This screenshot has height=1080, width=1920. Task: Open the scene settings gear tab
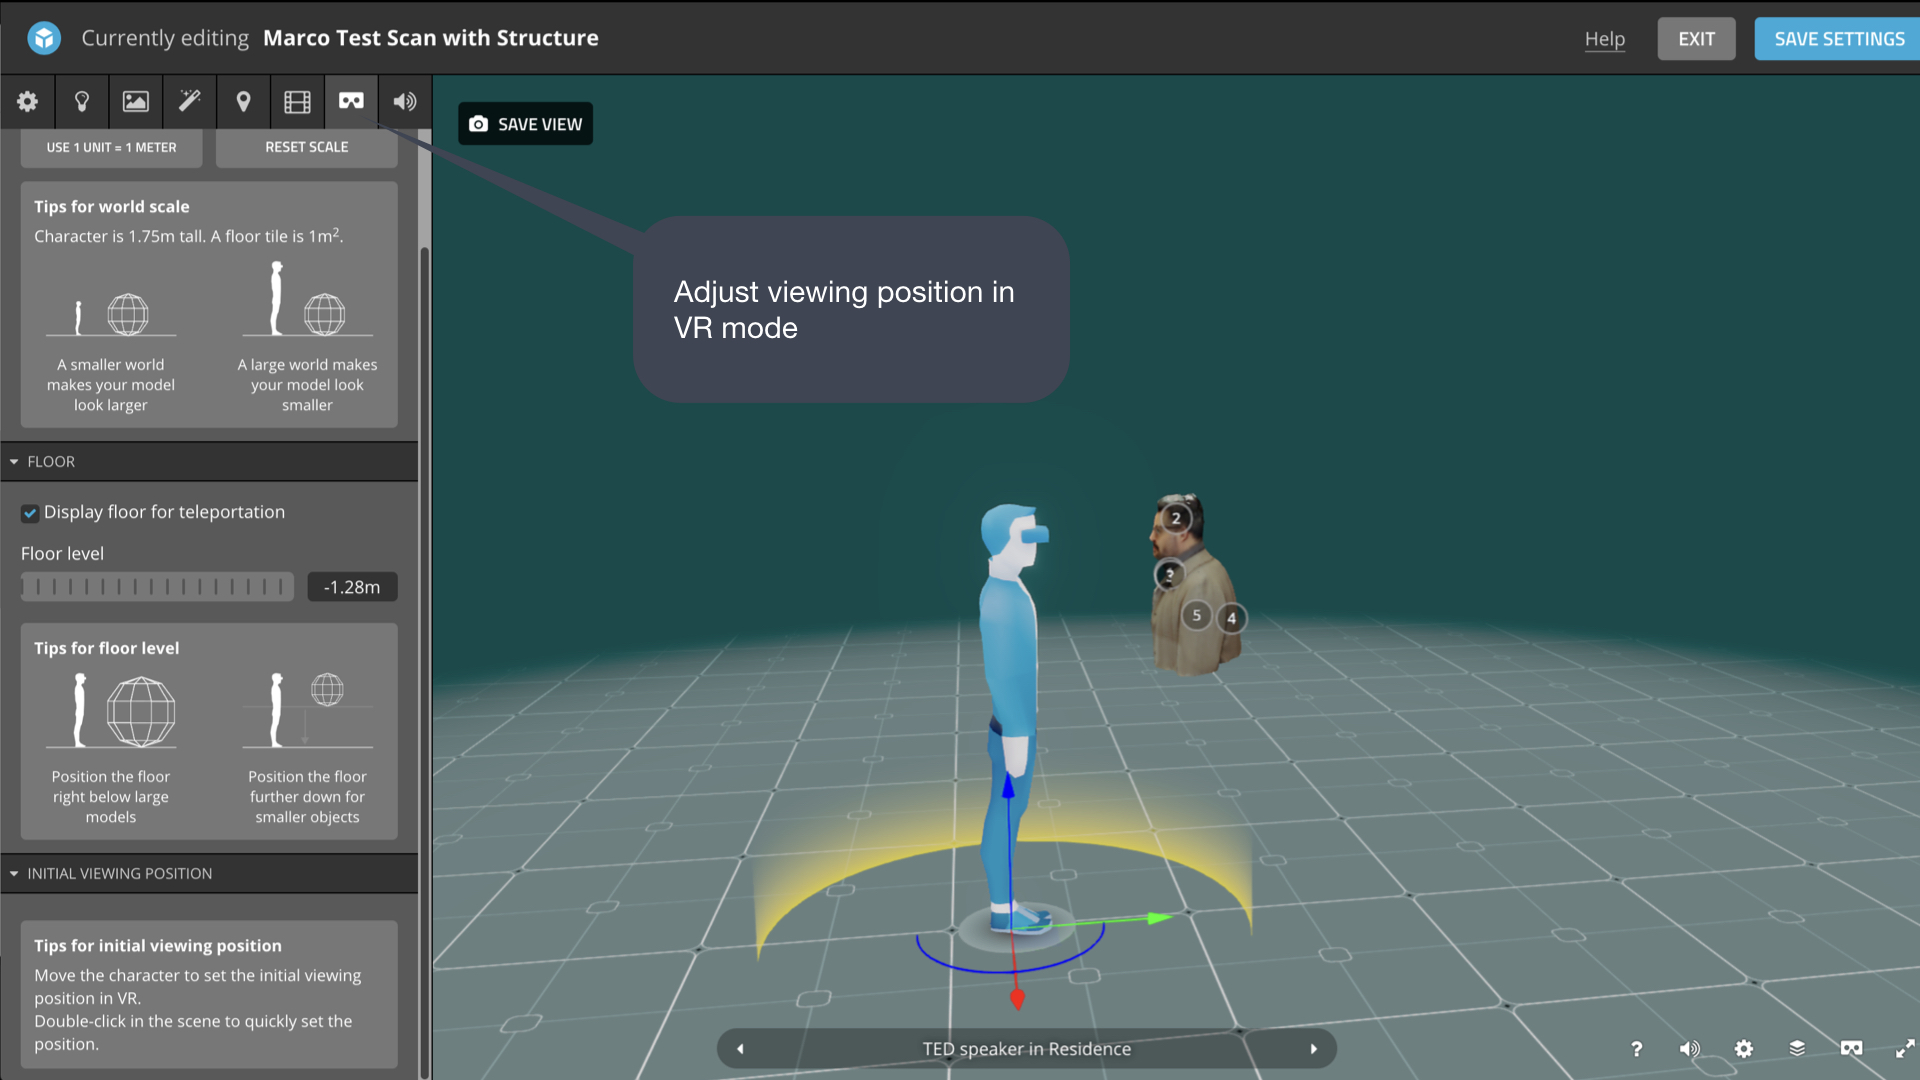(28, 101)
